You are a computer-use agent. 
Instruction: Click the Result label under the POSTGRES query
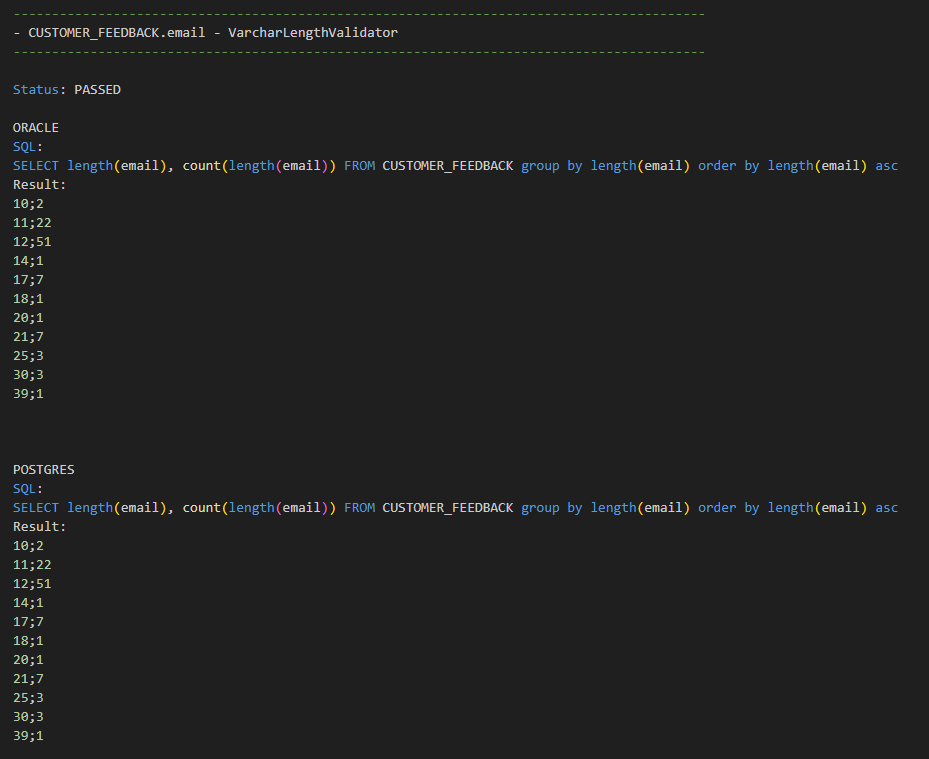[x=39, y=527]
